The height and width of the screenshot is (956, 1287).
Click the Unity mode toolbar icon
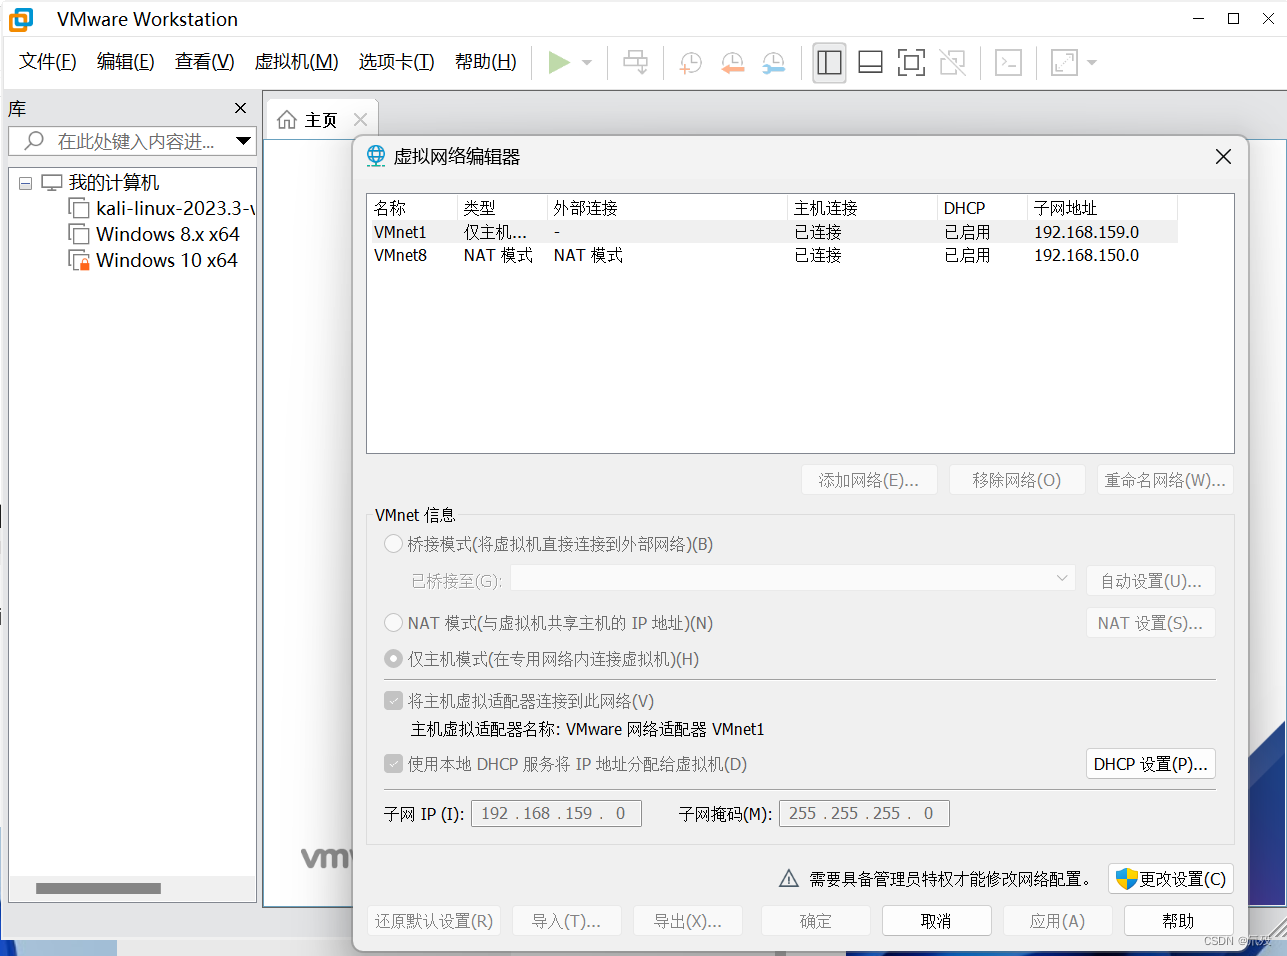pyautogui.click(x=952, y=63)
